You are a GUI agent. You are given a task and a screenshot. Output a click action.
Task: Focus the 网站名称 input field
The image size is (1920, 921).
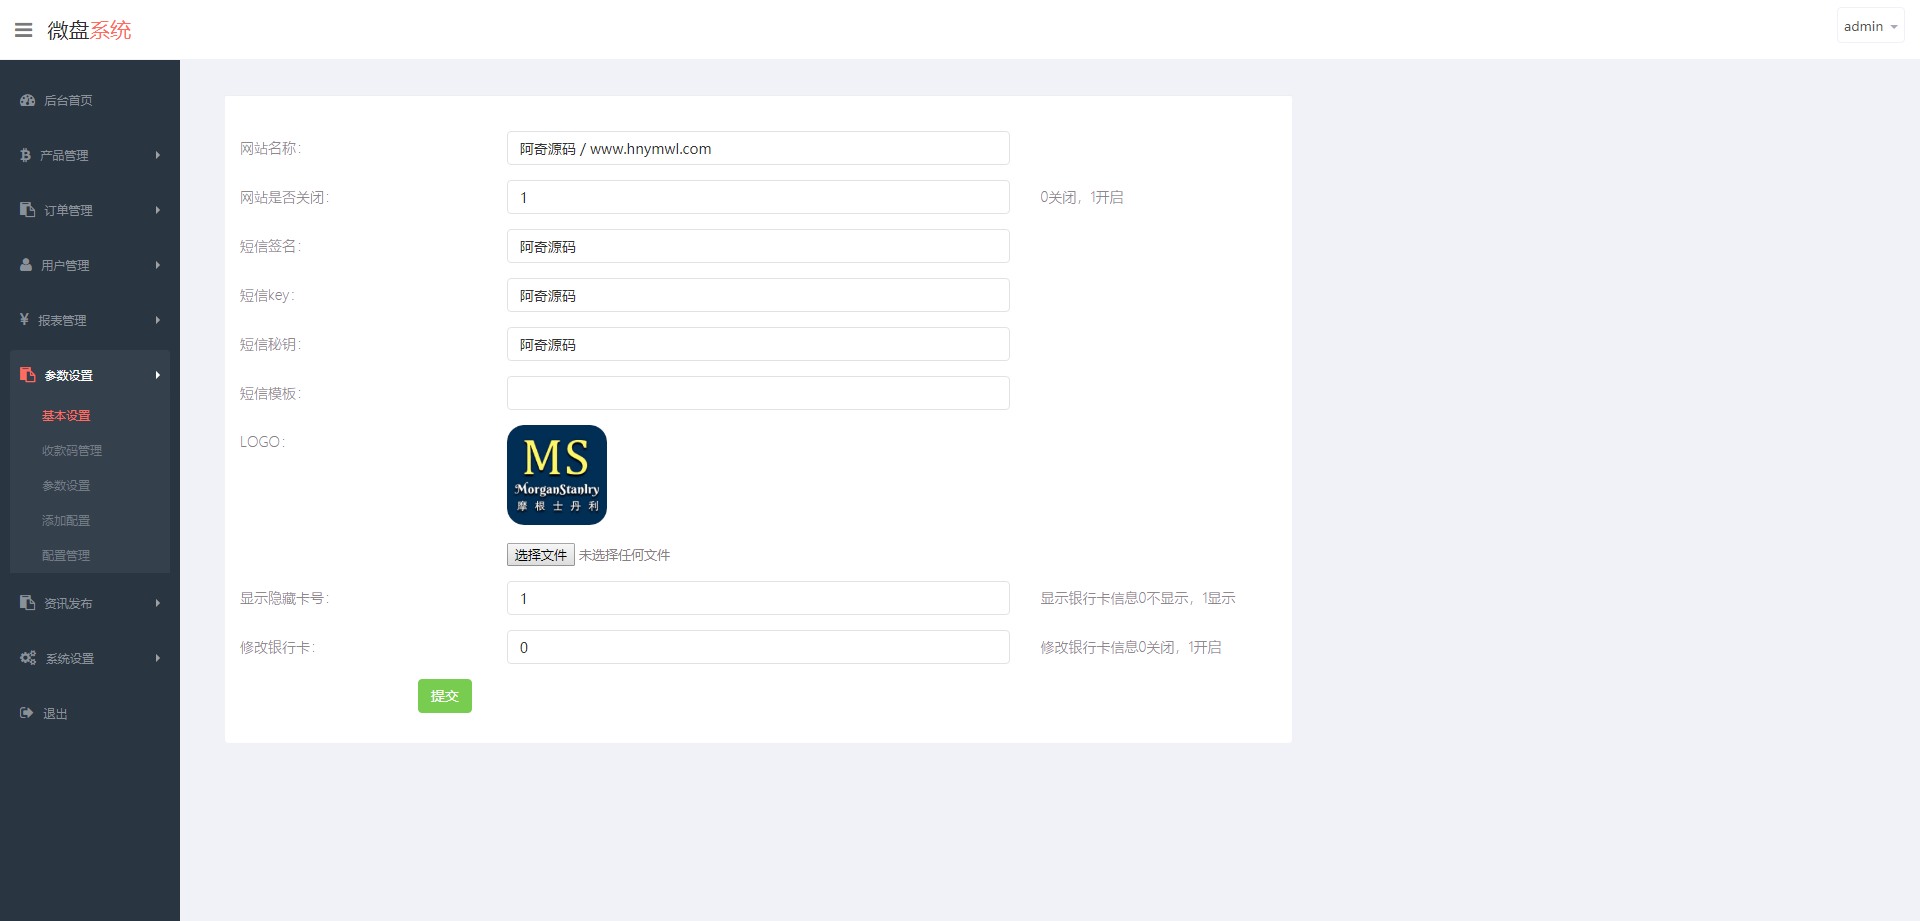pyautogui.click(x=757, y=148)
